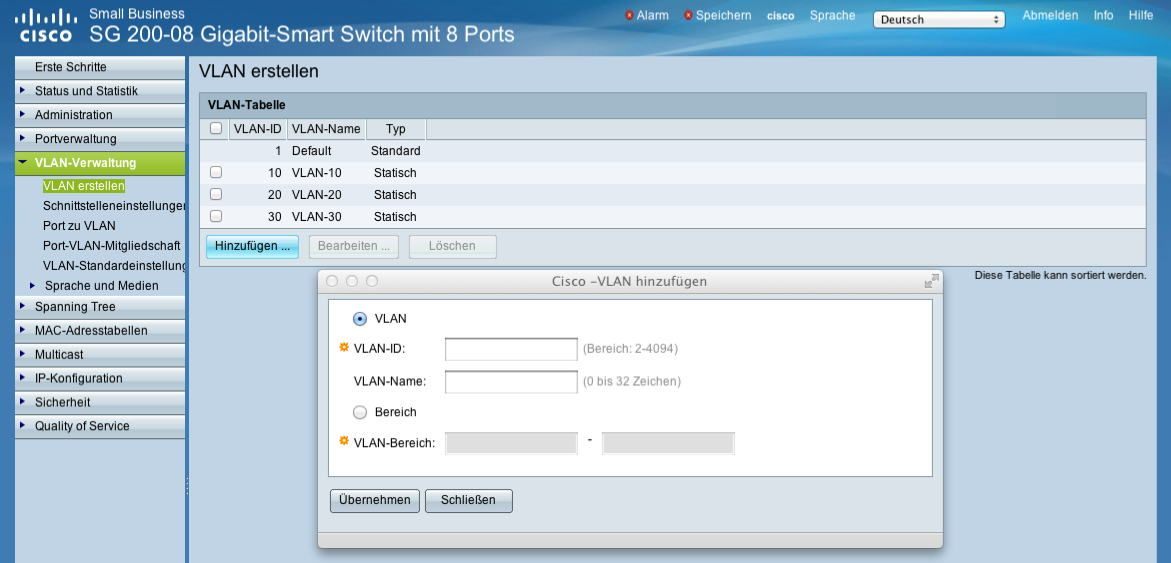The image size is (1171, 563).
Task: Click the Standard type cell
Action: pos(396,151)
